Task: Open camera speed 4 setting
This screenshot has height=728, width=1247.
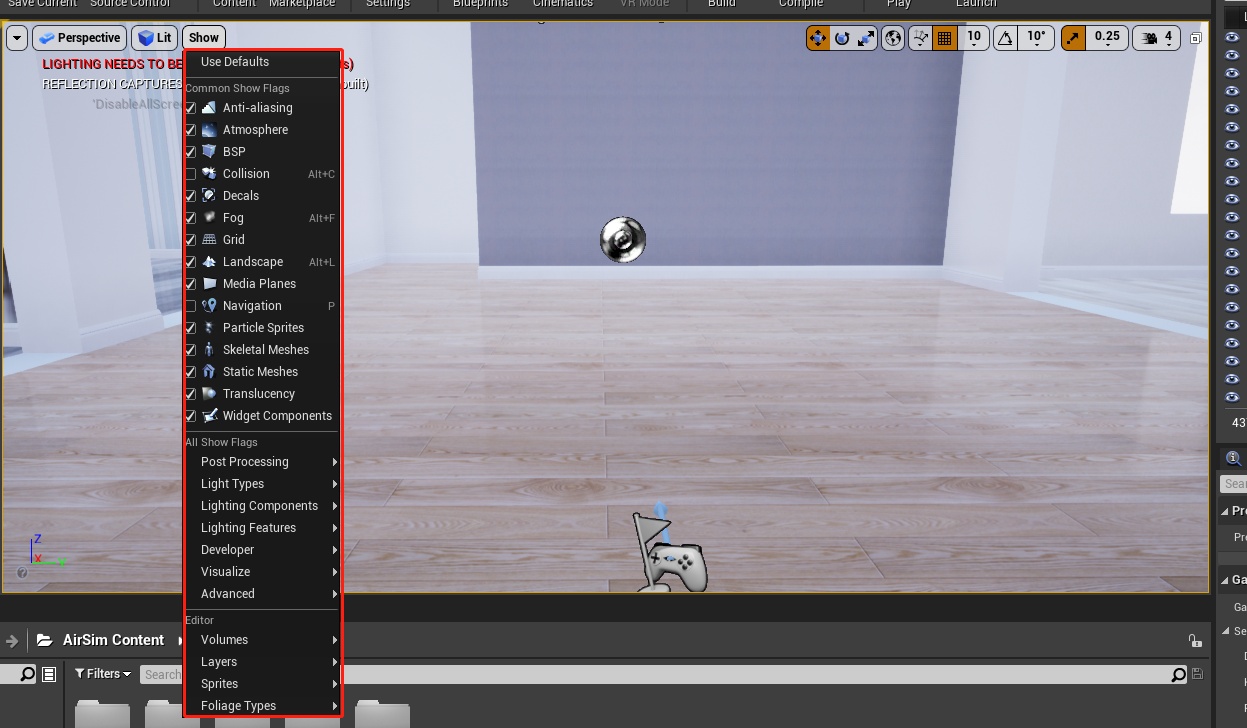Action: click(x=1158, y=38)
